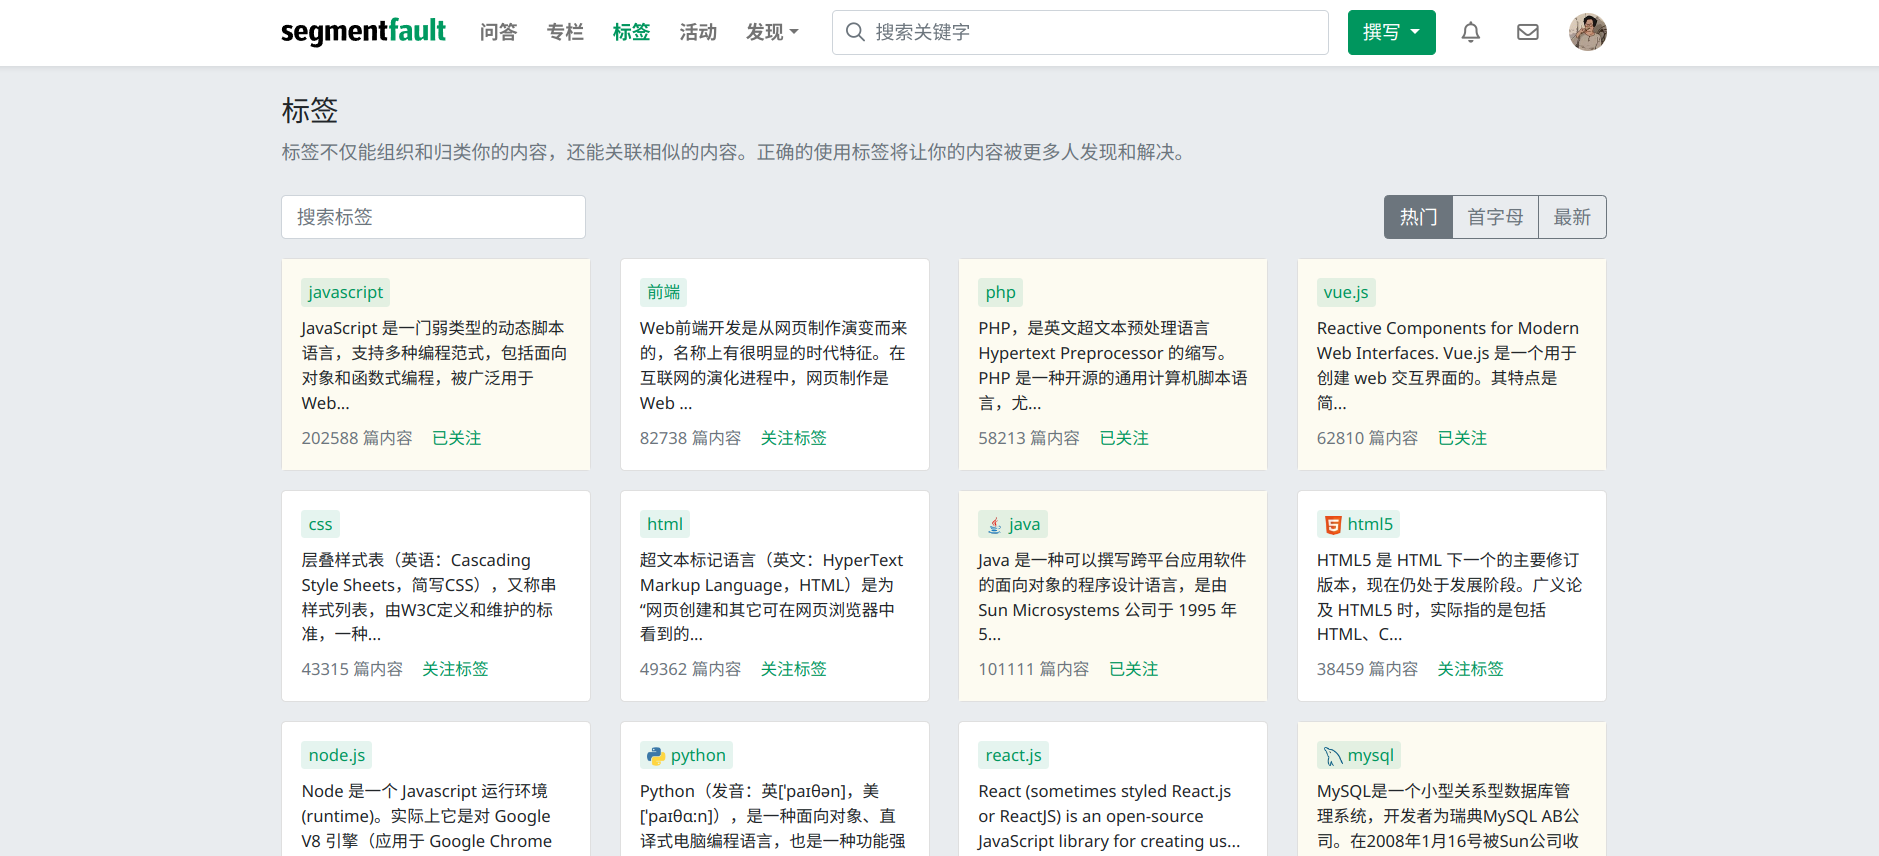Click the 49362 篇内容 count for html
This screenshot has width=1879, height=856.
pos(690,669)
